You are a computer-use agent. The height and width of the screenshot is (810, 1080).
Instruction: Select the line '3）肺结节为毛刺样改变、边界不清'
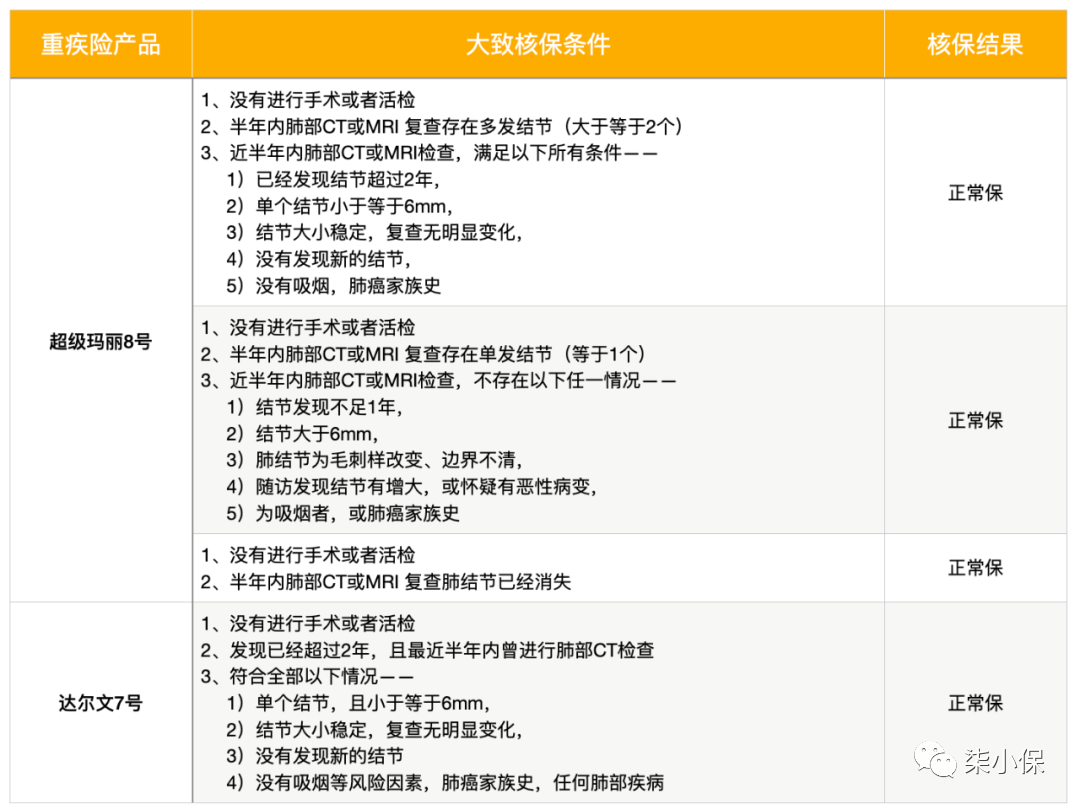[375, 460]
